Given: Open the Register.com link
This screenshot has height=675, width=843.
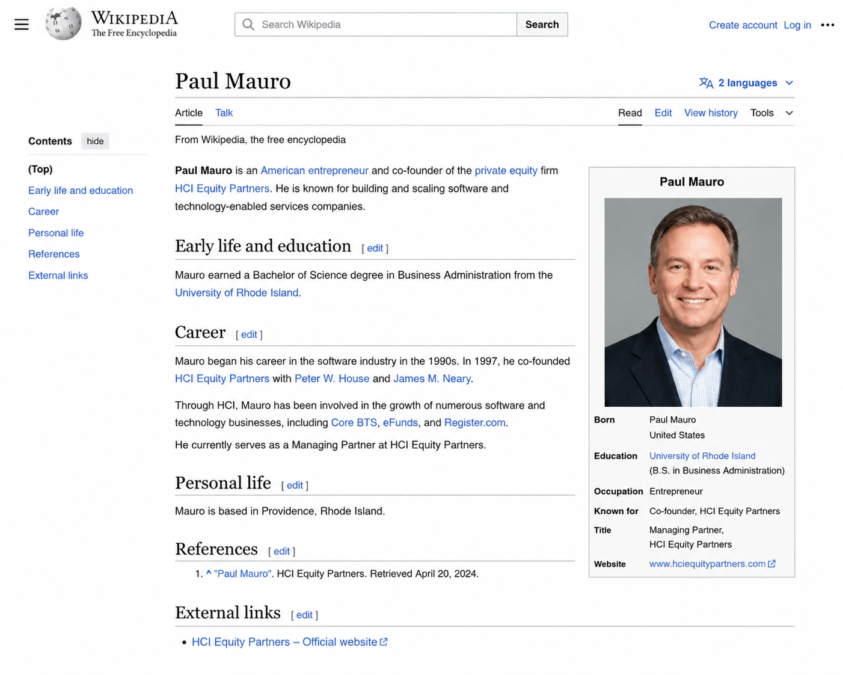Looking at the screenshot, I should [475, 422].
